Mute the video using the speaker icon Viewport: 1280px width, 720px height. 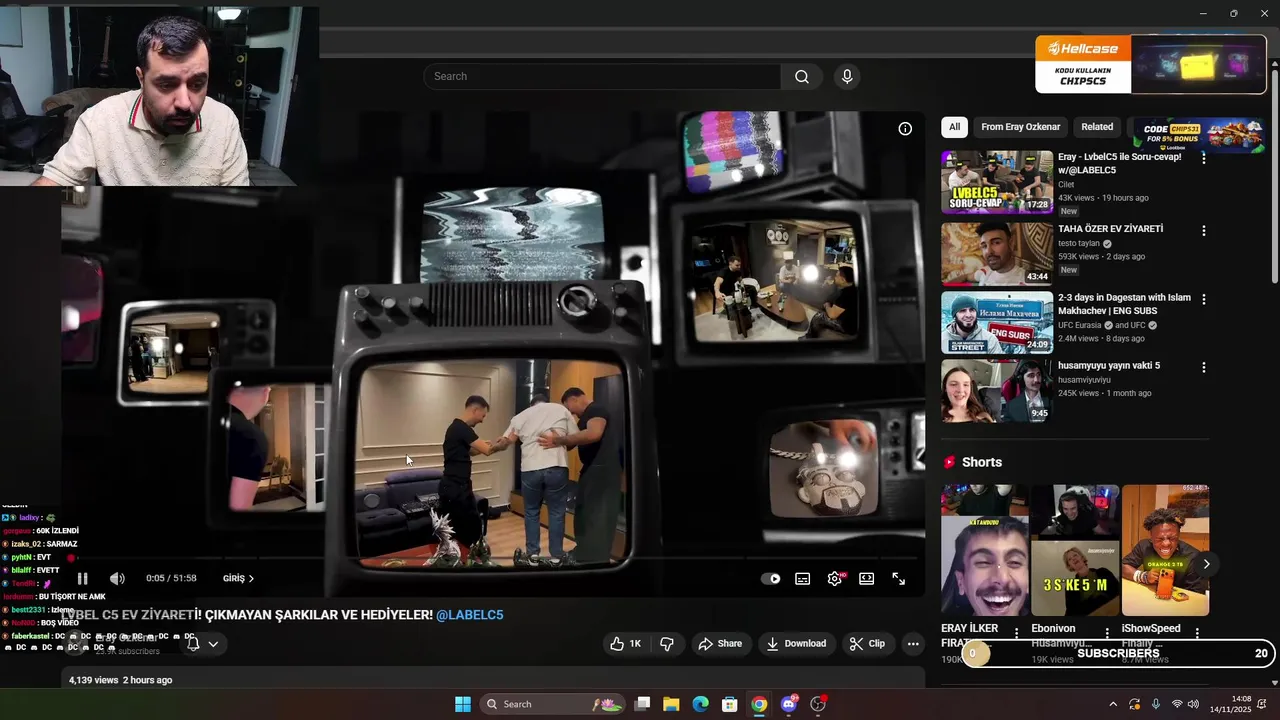click(x=117, y=578)
